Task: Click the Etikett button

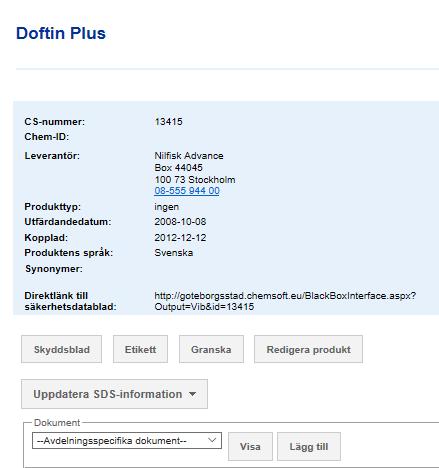Action: click(x=140, y=349)
